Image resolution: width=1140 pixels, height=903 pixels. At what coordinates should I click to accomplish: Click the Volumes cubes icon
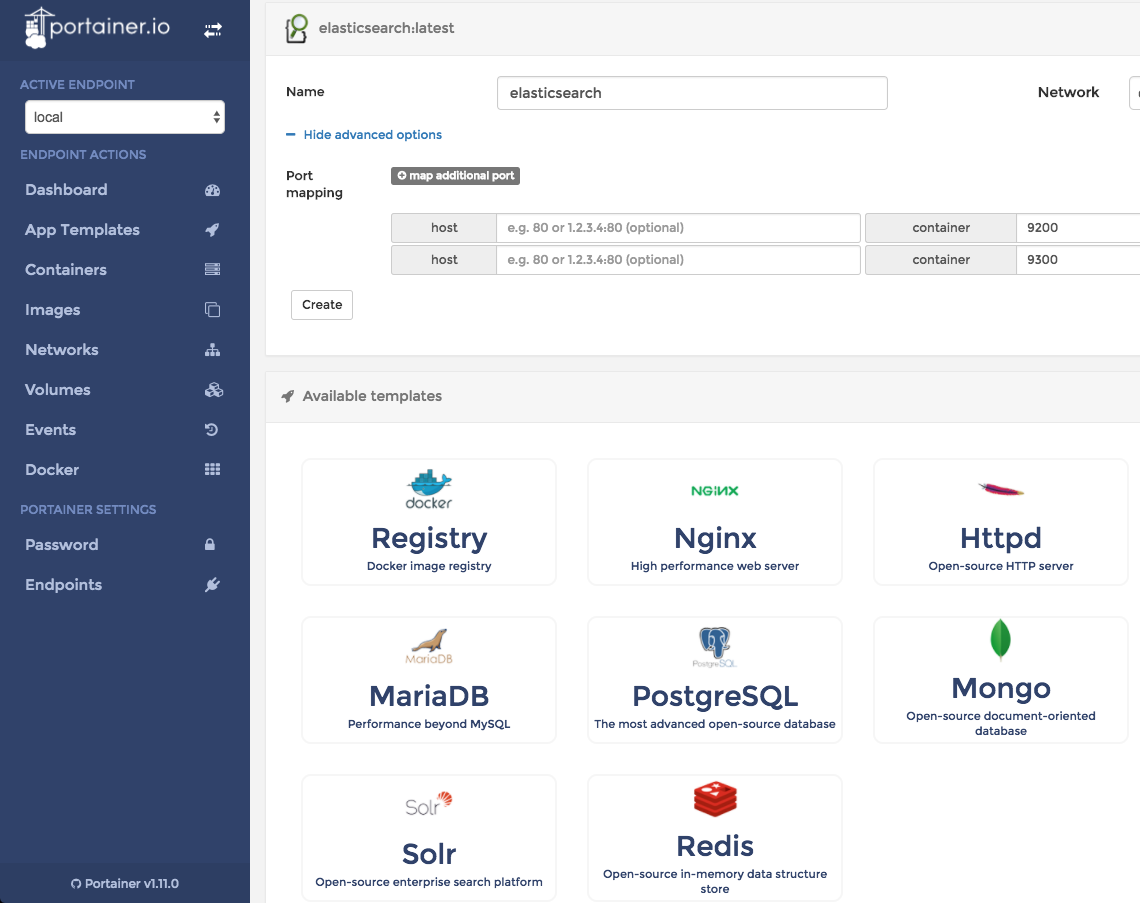point(212,390)
